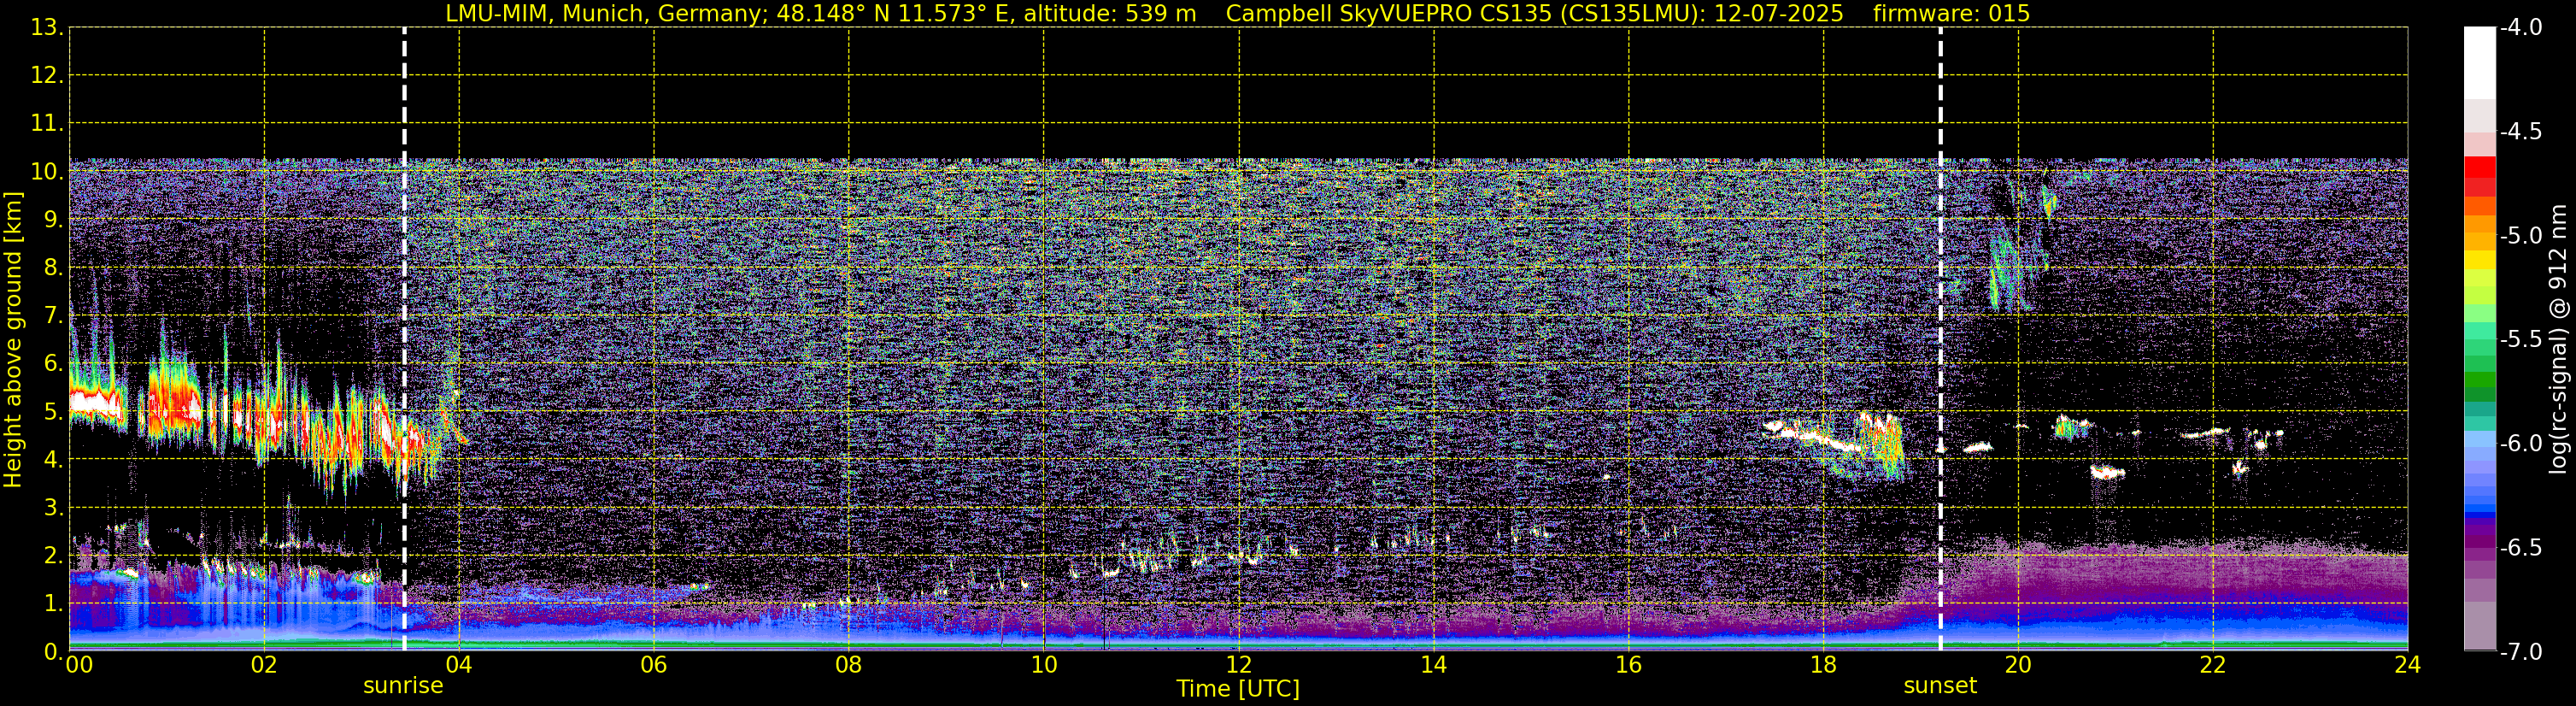Click the "sunset" label below the time axis
The width and height of the screenshot is (2576, 706).
pos(1940,686)
